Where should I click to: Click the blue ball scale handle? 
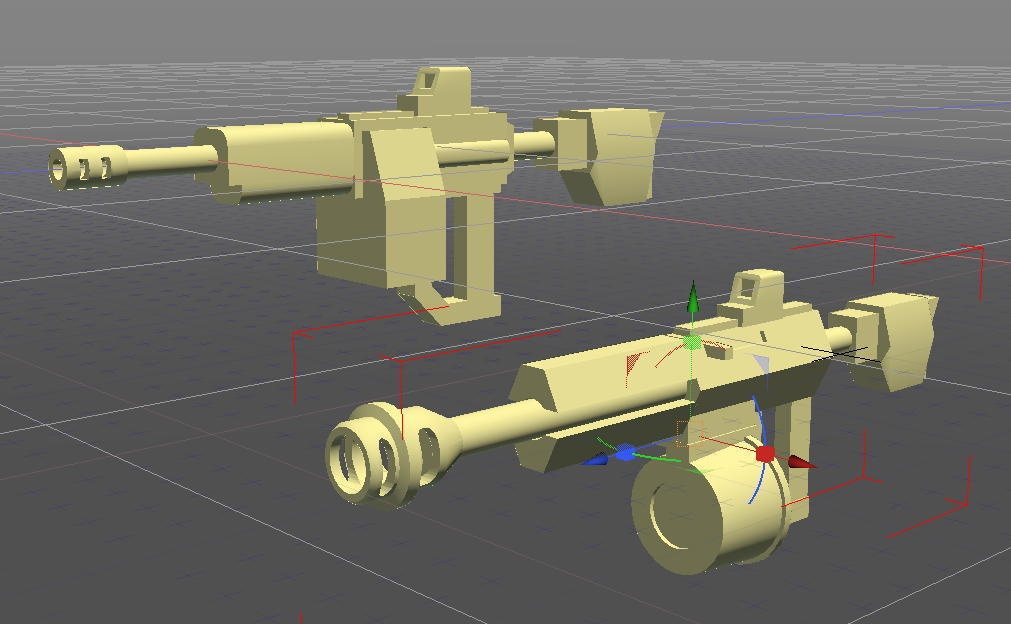(624, 454)
